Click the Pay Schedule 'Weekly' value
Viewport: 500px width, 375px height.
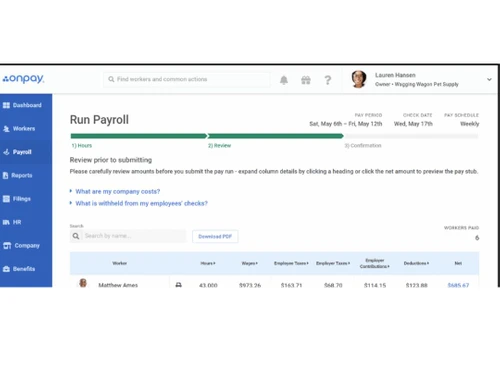click(x=470, y=124)
